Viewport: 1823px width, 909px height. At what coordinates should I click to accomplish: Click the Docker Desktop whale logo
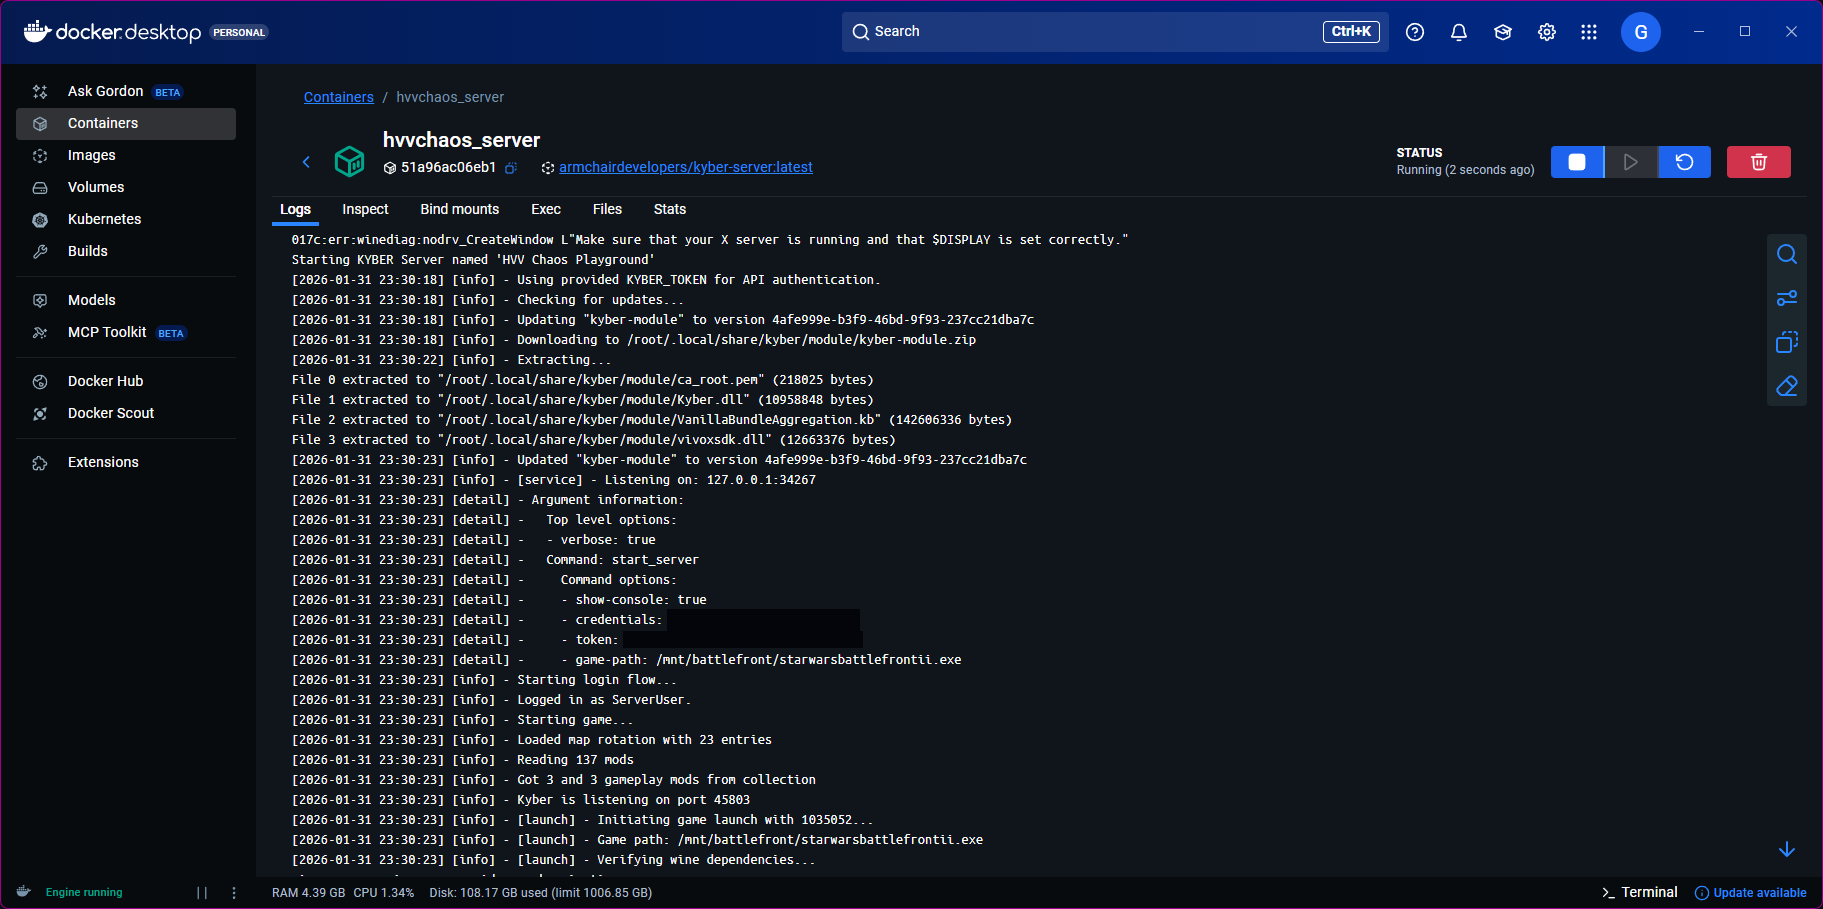pyautogui.click(x=37, y=31)
